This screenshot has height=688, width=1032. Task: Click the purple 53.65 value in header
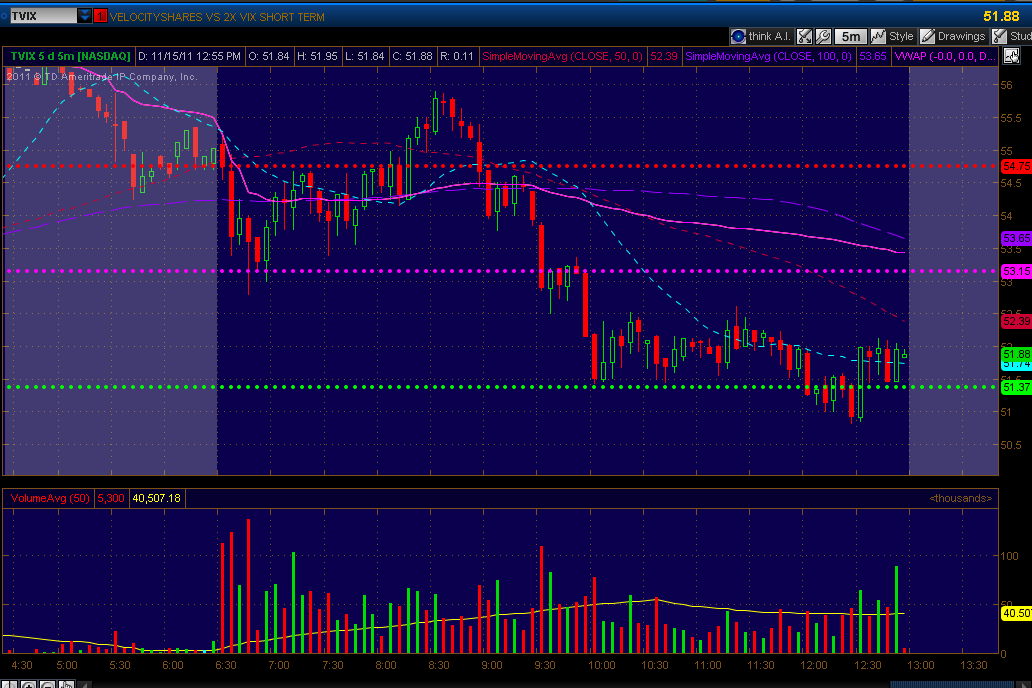(x=873, y=57)
